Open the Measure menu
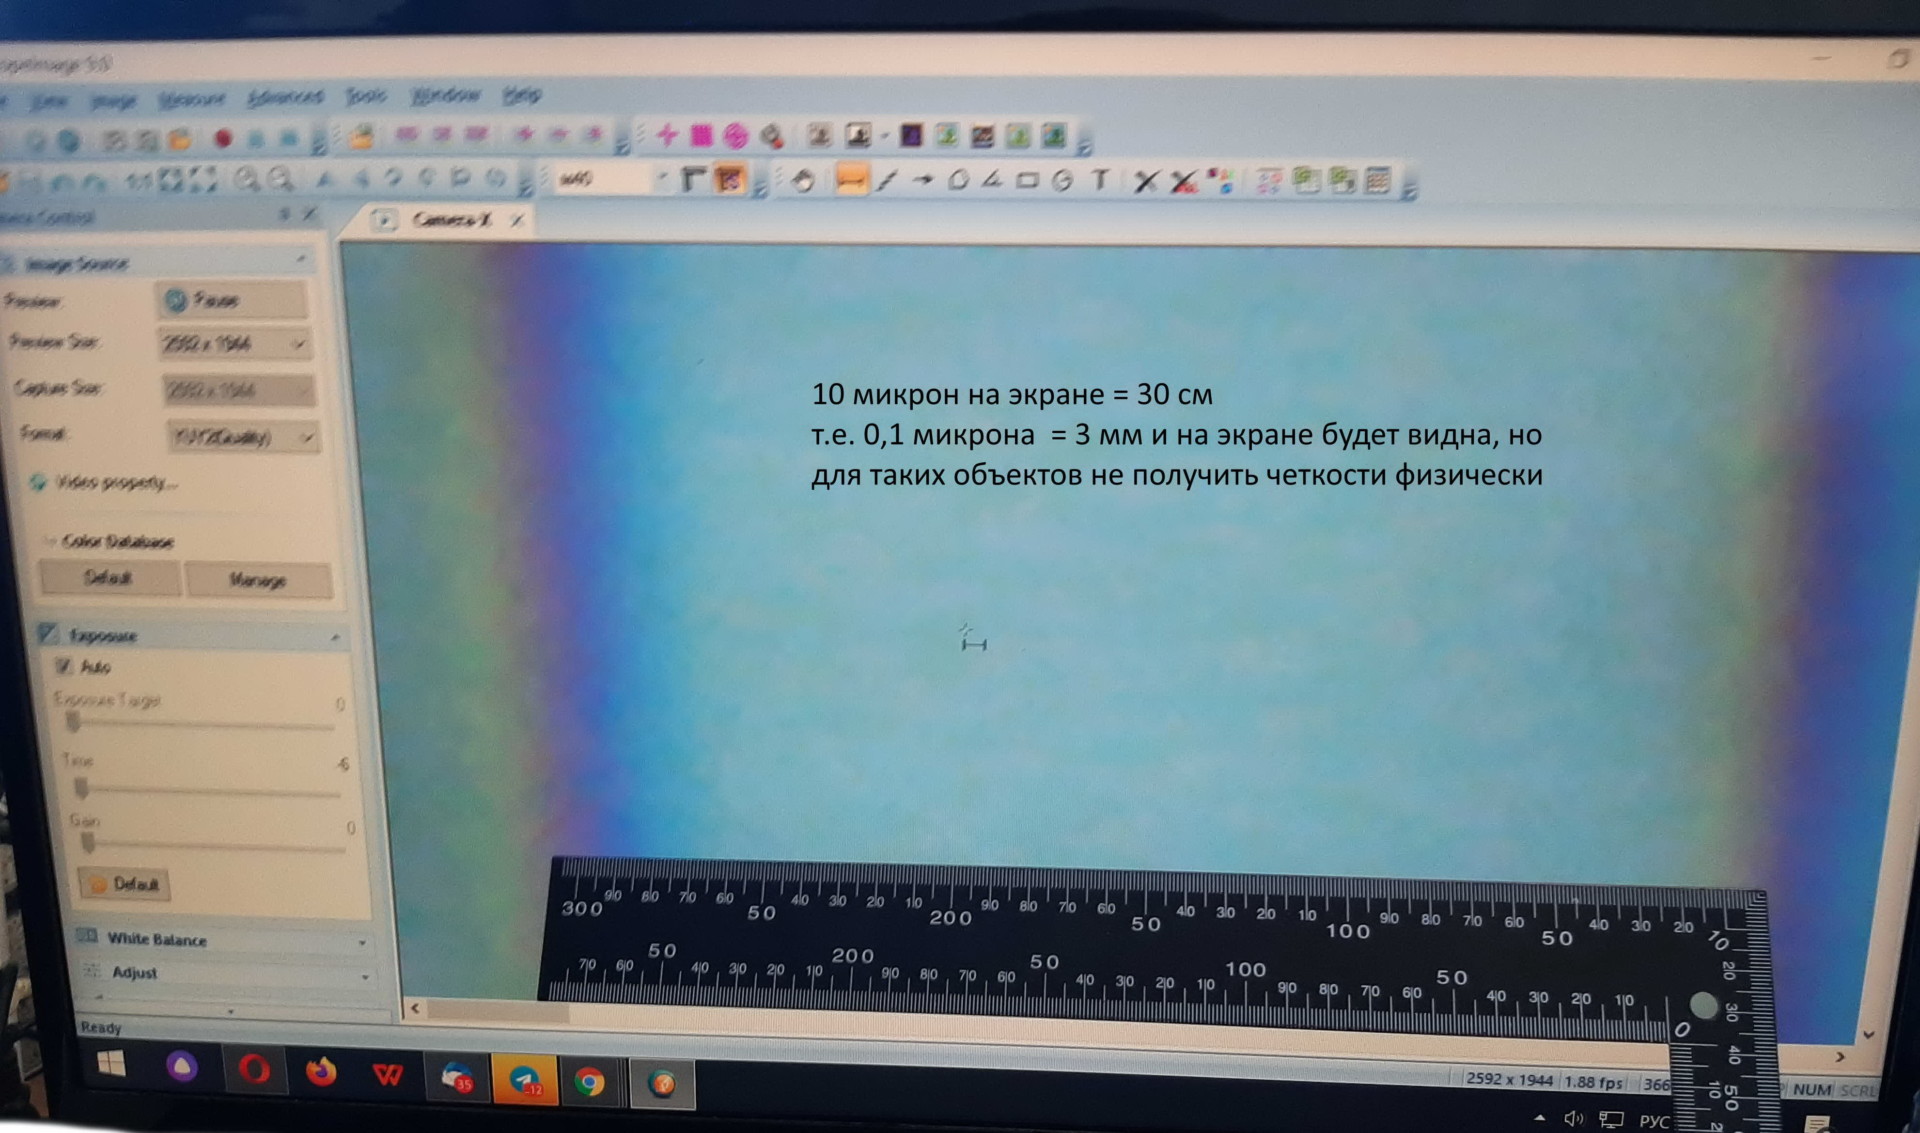Image resolution: width=1920 pixels, height=1133 pixels. point(191,99)
